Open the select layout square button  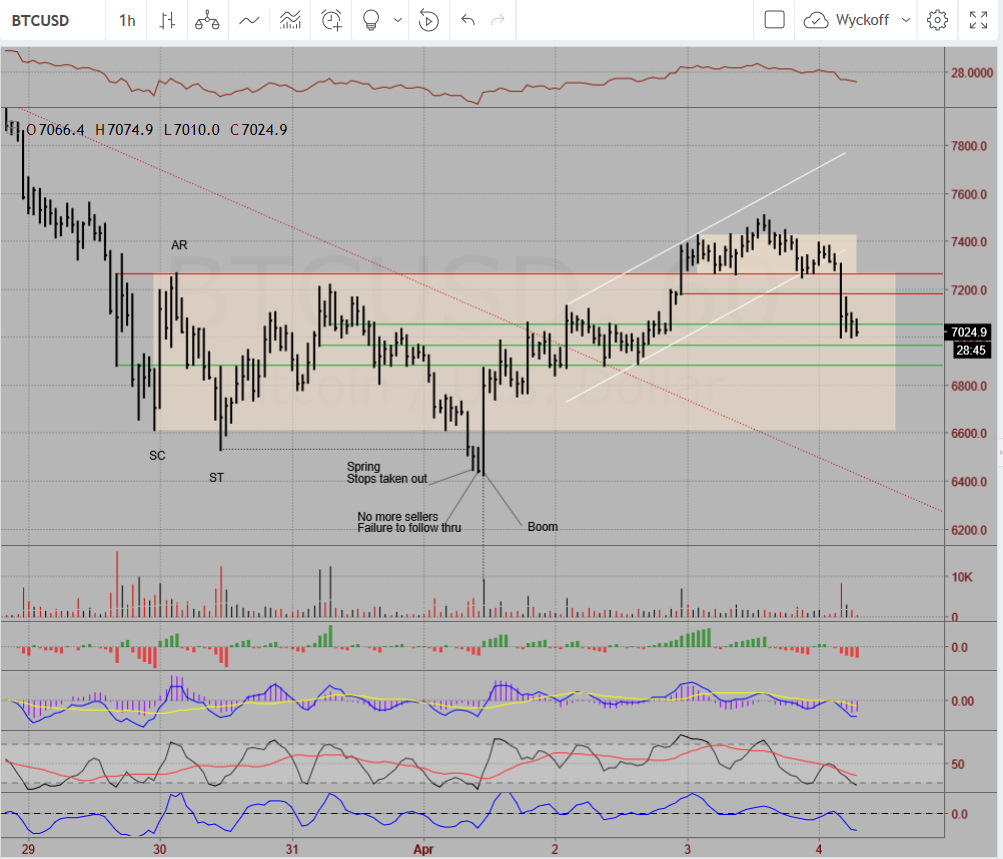[x=774, y=20]
